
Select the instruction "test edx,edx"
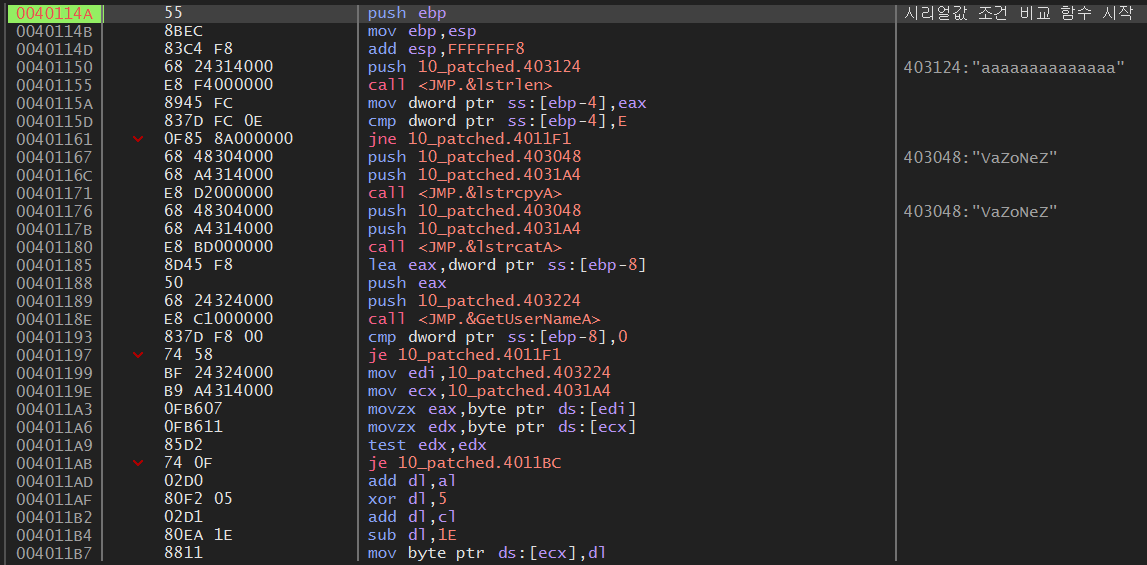click(x=426, y=445)
